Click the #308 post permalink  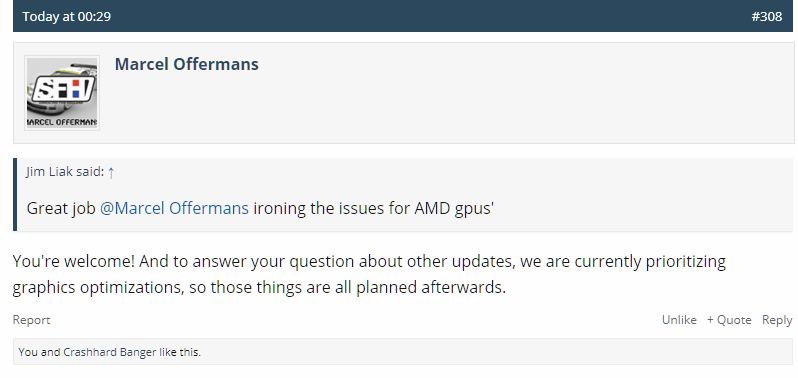(x=766, y=16)
